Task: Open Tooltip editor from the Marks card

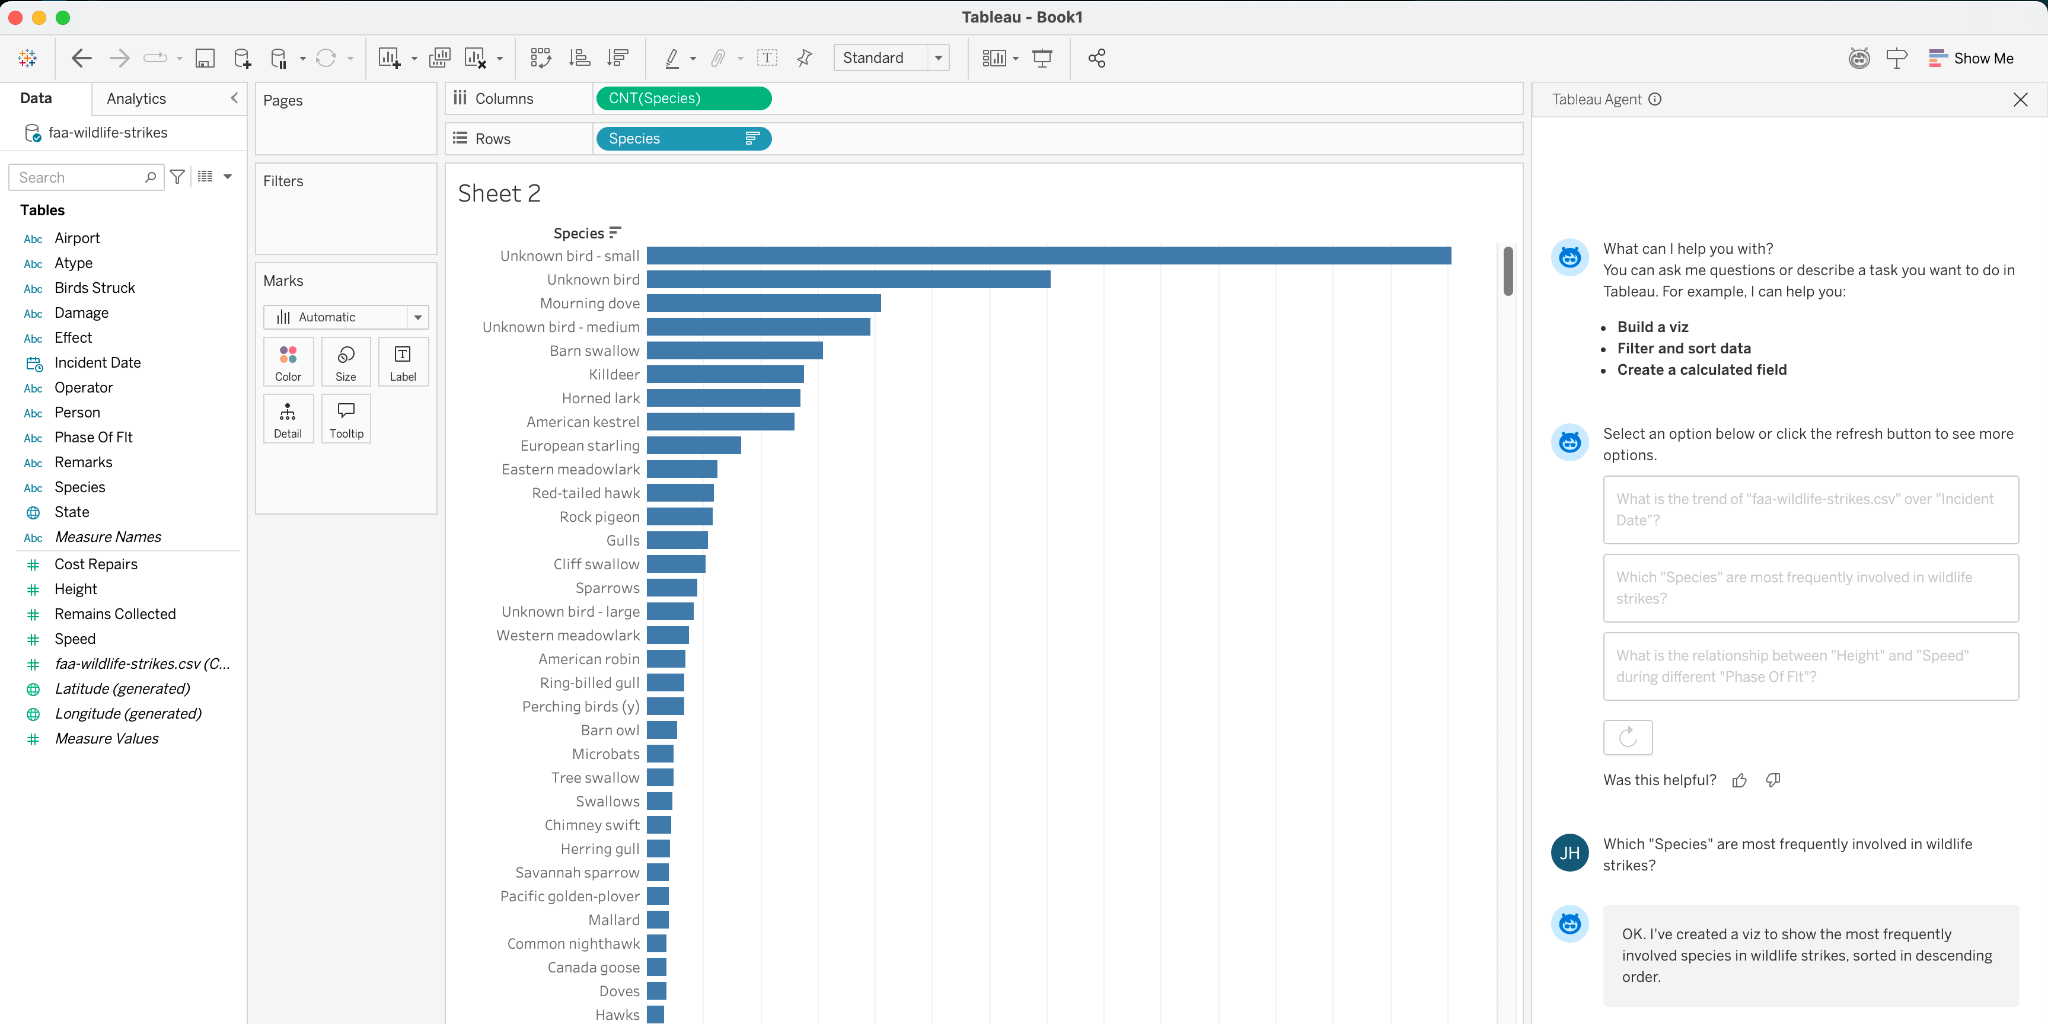Action: pos(345,418)
